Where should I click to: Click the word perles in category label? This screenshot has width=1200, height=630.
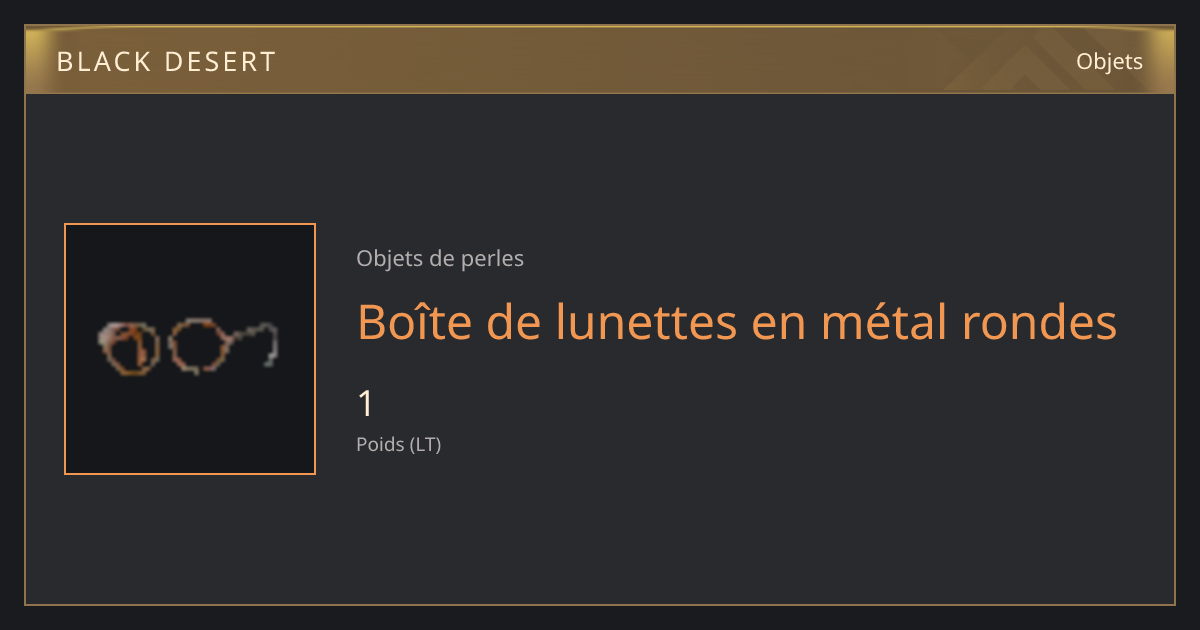[x=492, y=259]
